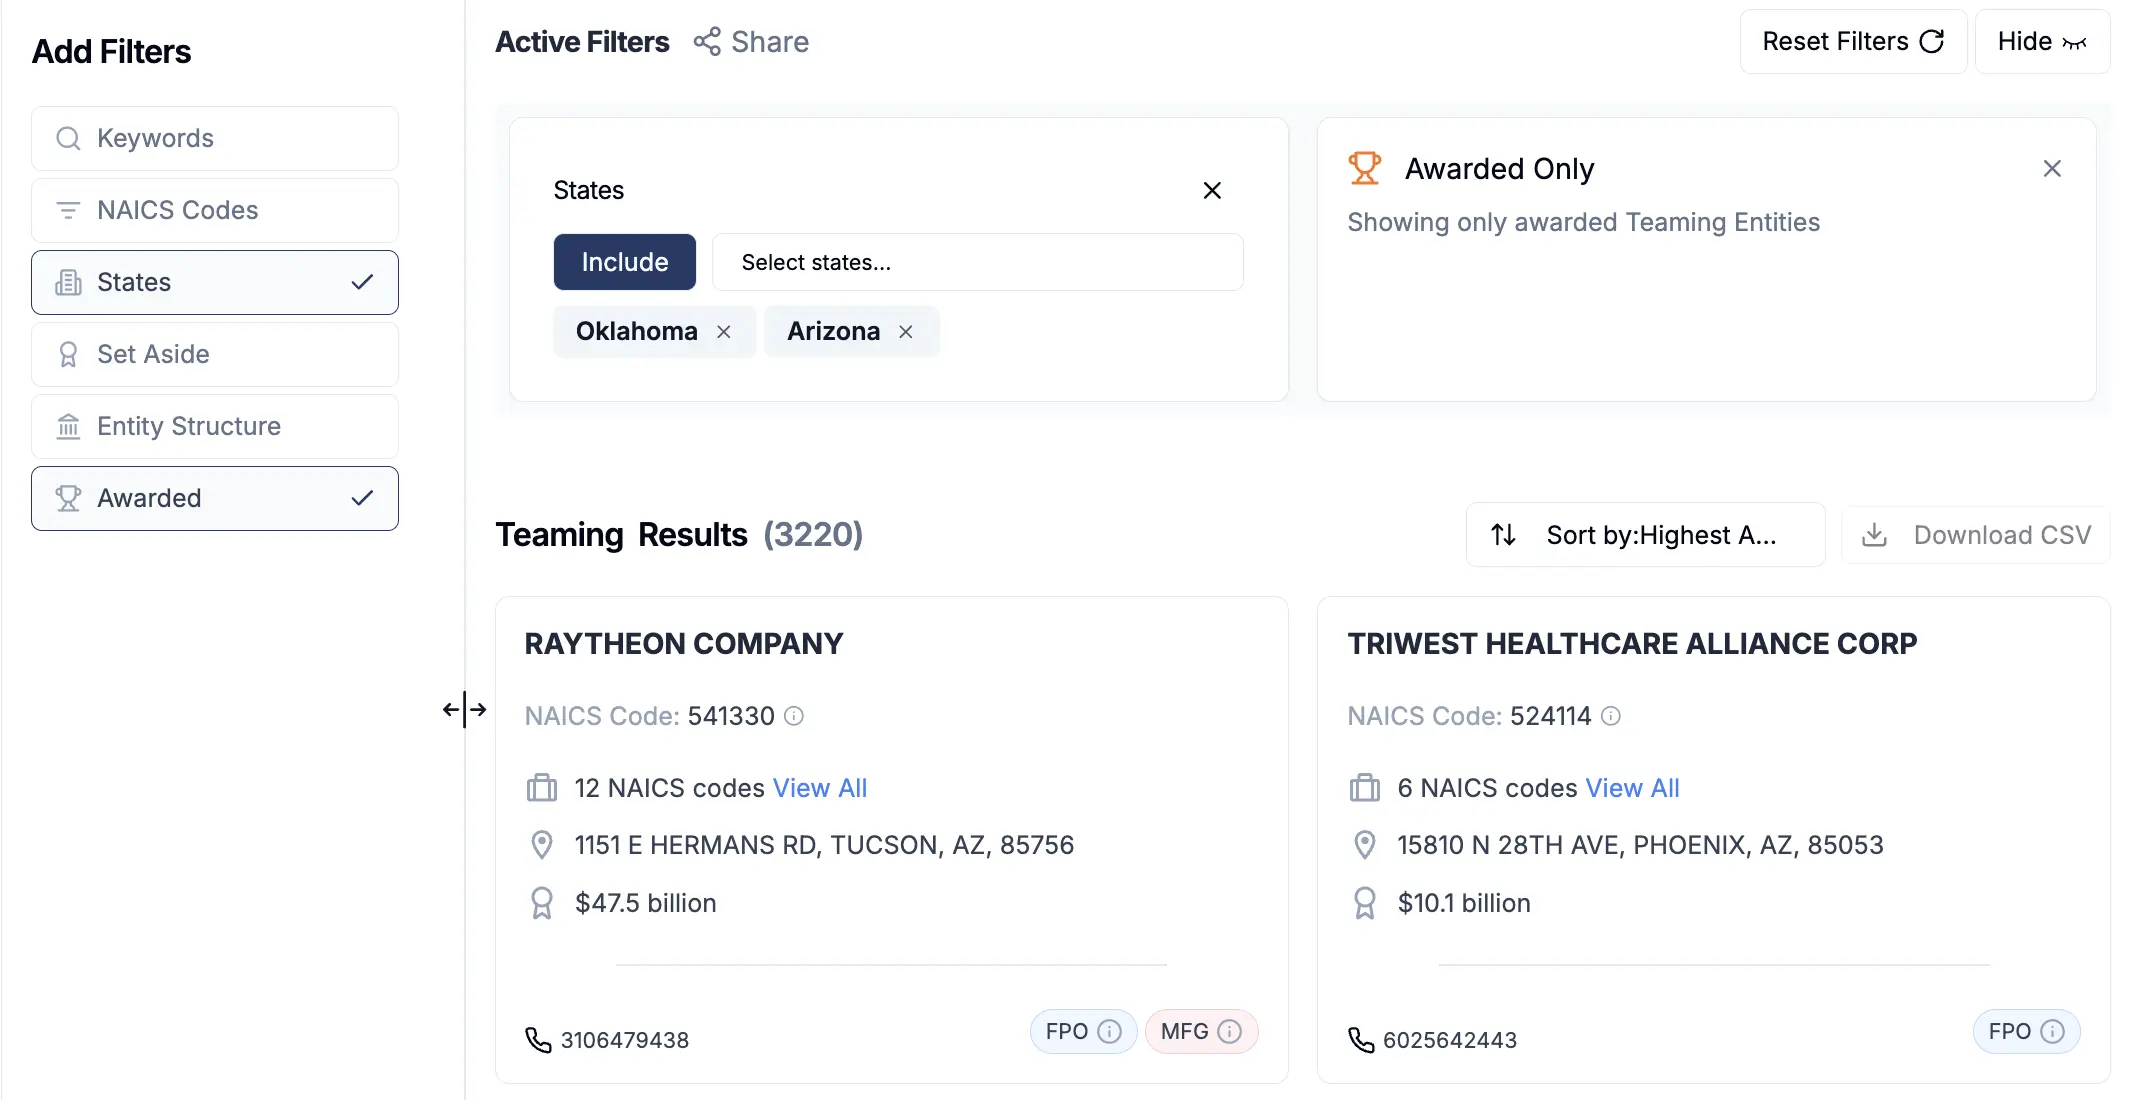The image size is (2134, 1100).
Task: Click the address 15810 N 28TH AVE
Action: coord(1640,845)
